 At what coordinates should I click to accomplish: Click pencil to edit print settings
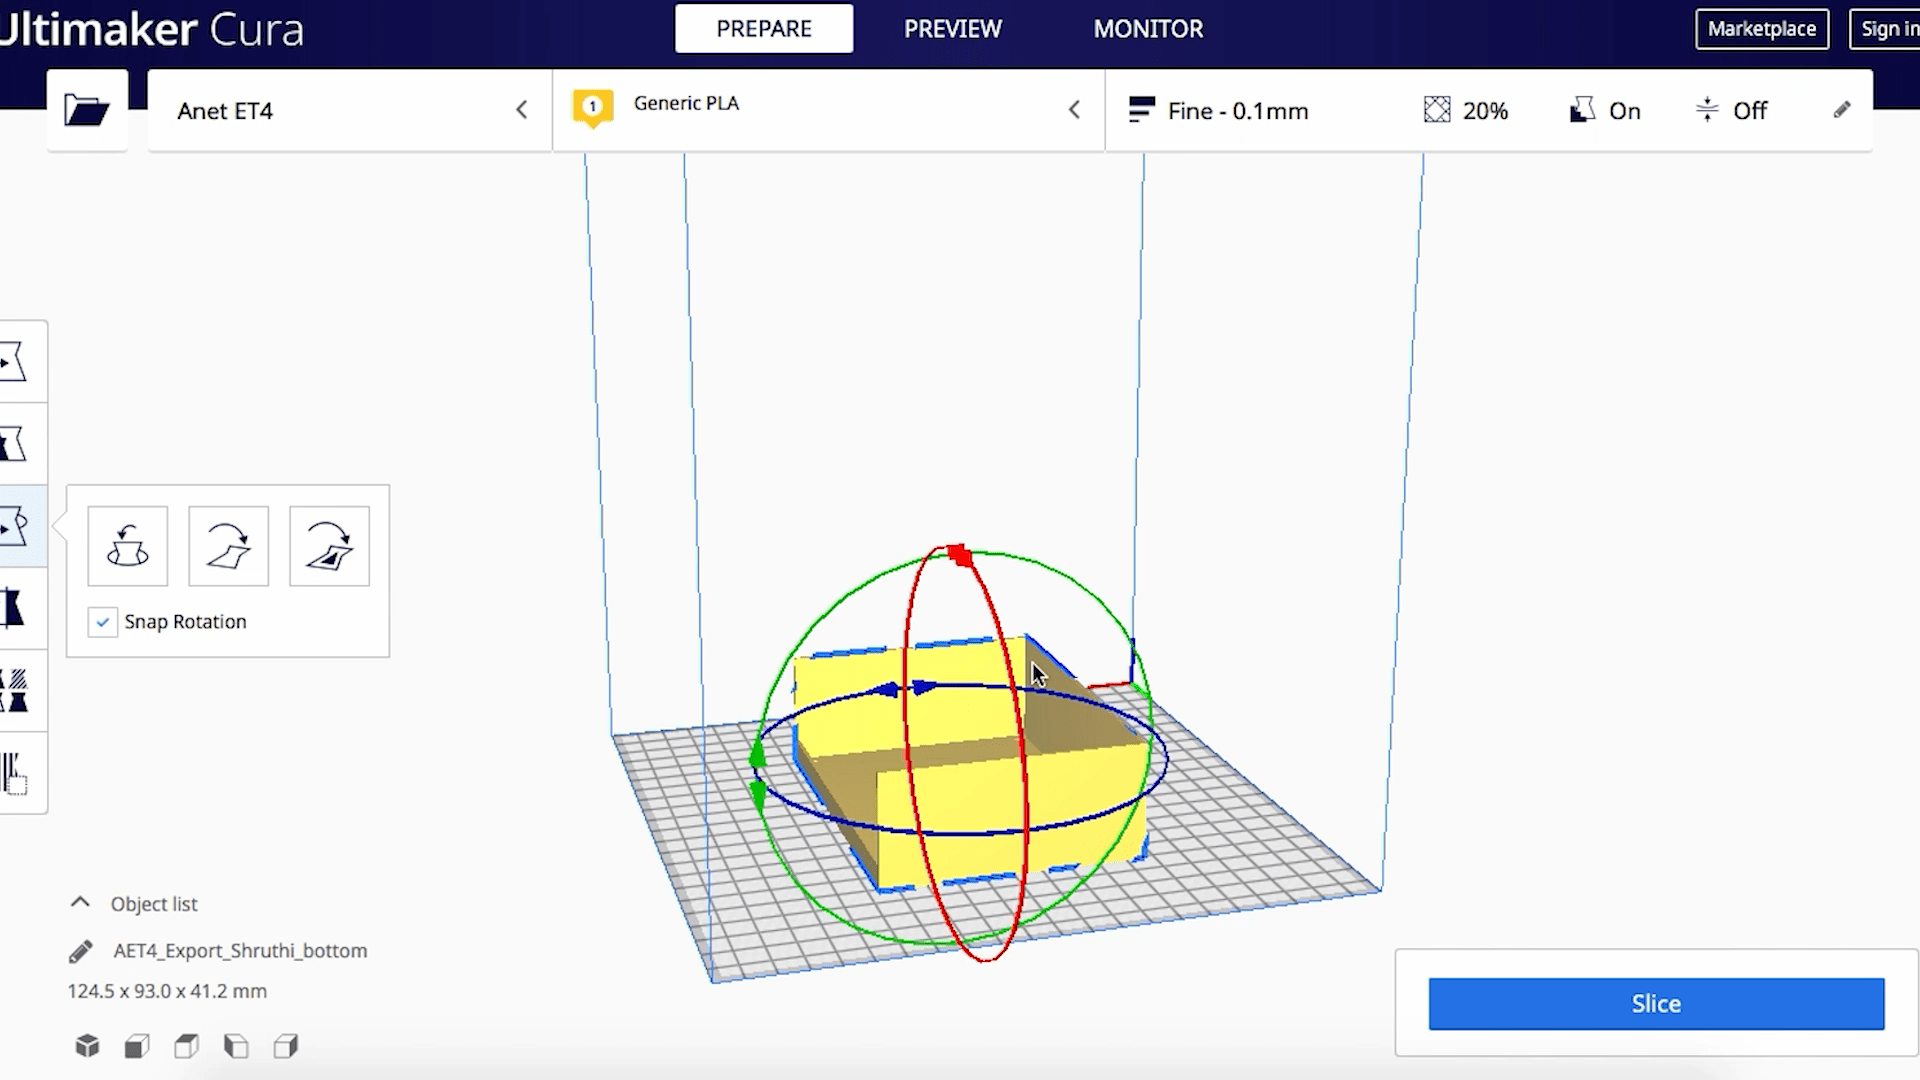coord(1842,110)
